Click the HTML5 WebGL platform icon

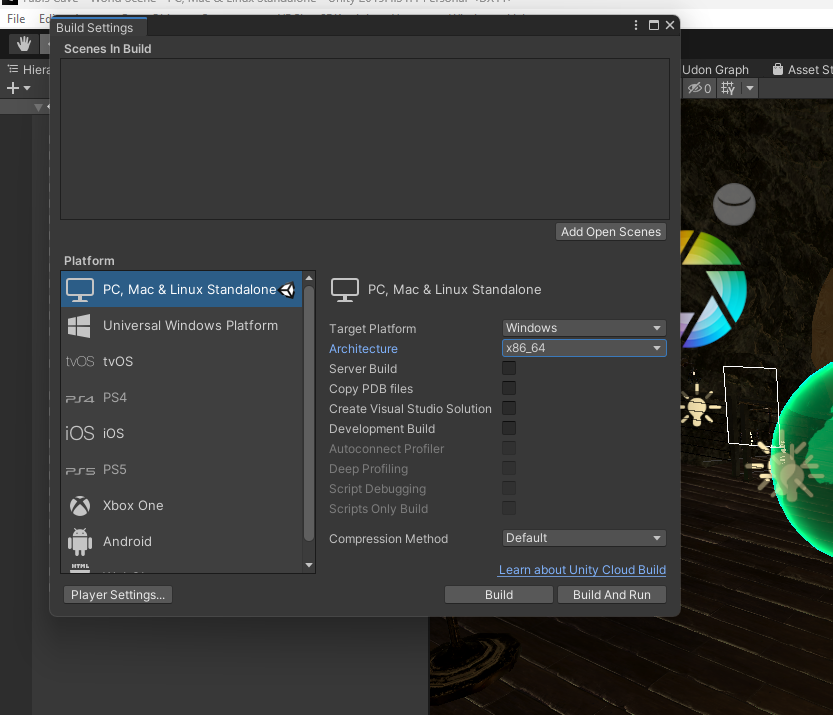click(x=80, y=568)
